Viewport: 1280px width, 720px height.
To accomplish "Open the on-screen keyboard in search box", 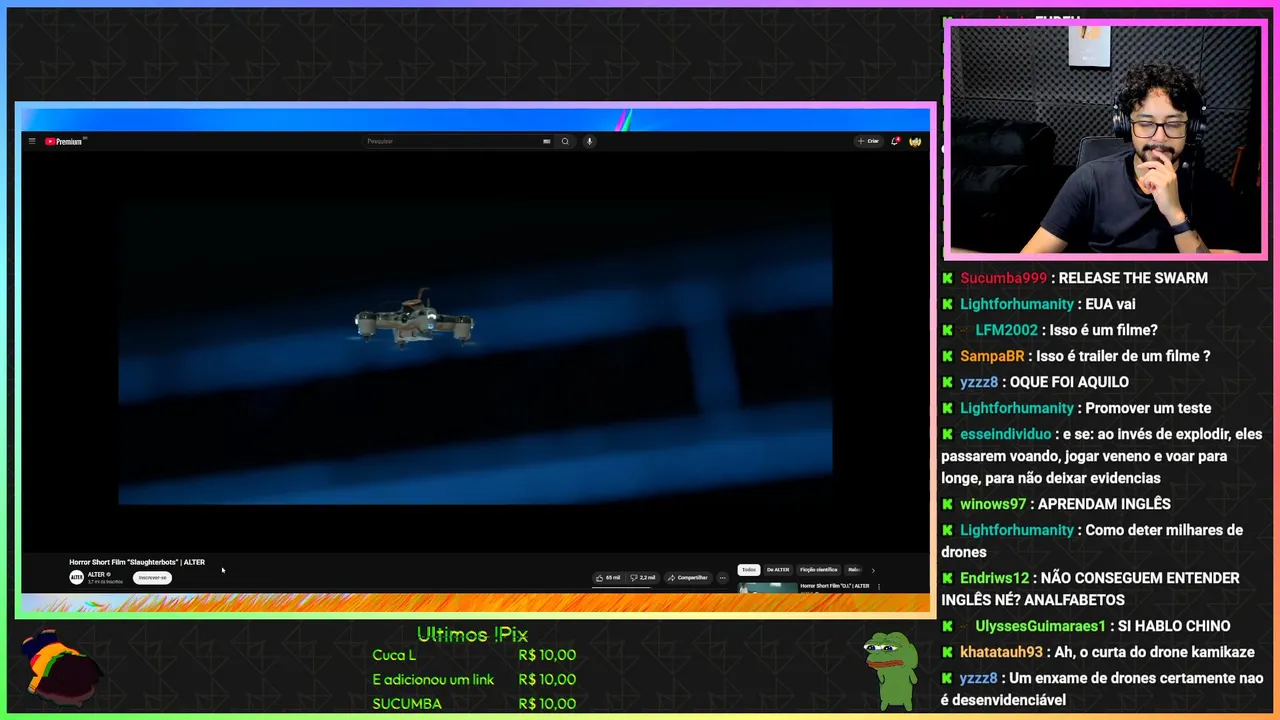I will (x=547, y=141).
